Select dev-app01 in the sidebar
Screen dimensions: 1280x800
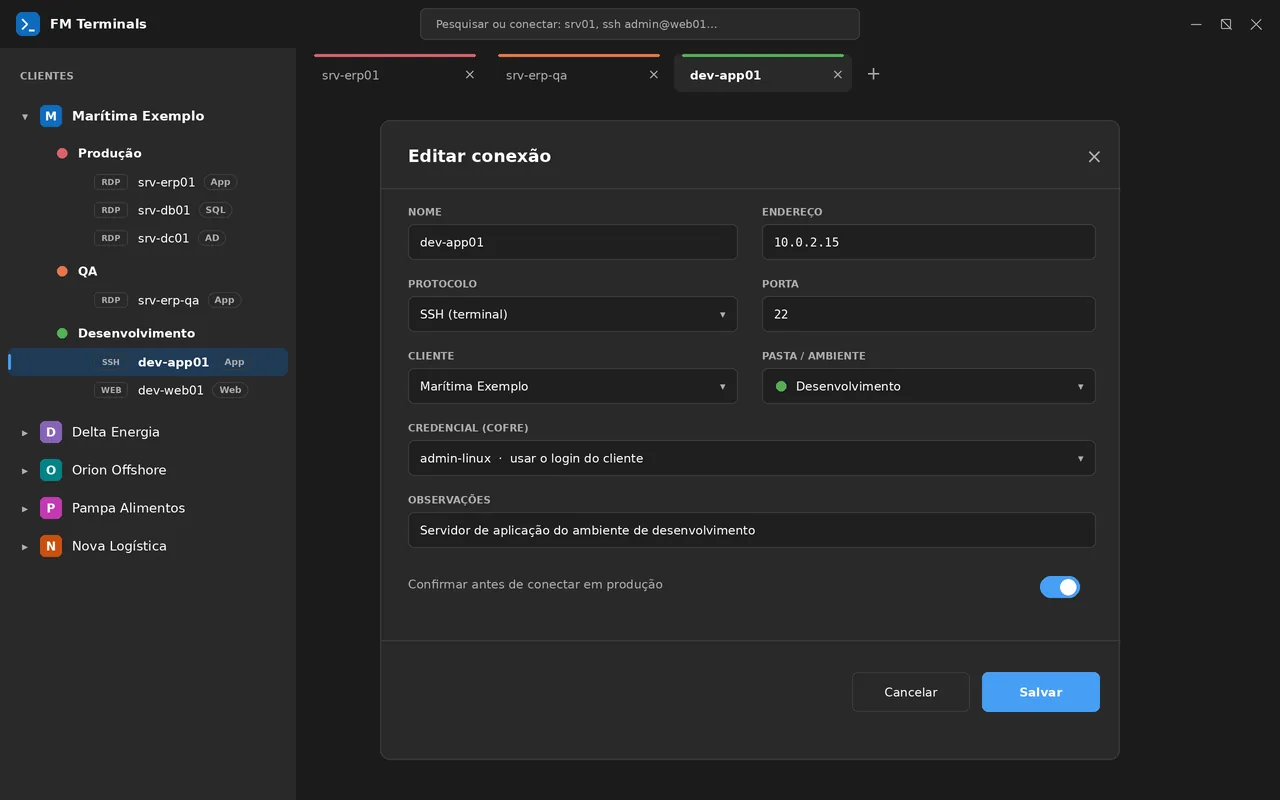pos(148,362)
